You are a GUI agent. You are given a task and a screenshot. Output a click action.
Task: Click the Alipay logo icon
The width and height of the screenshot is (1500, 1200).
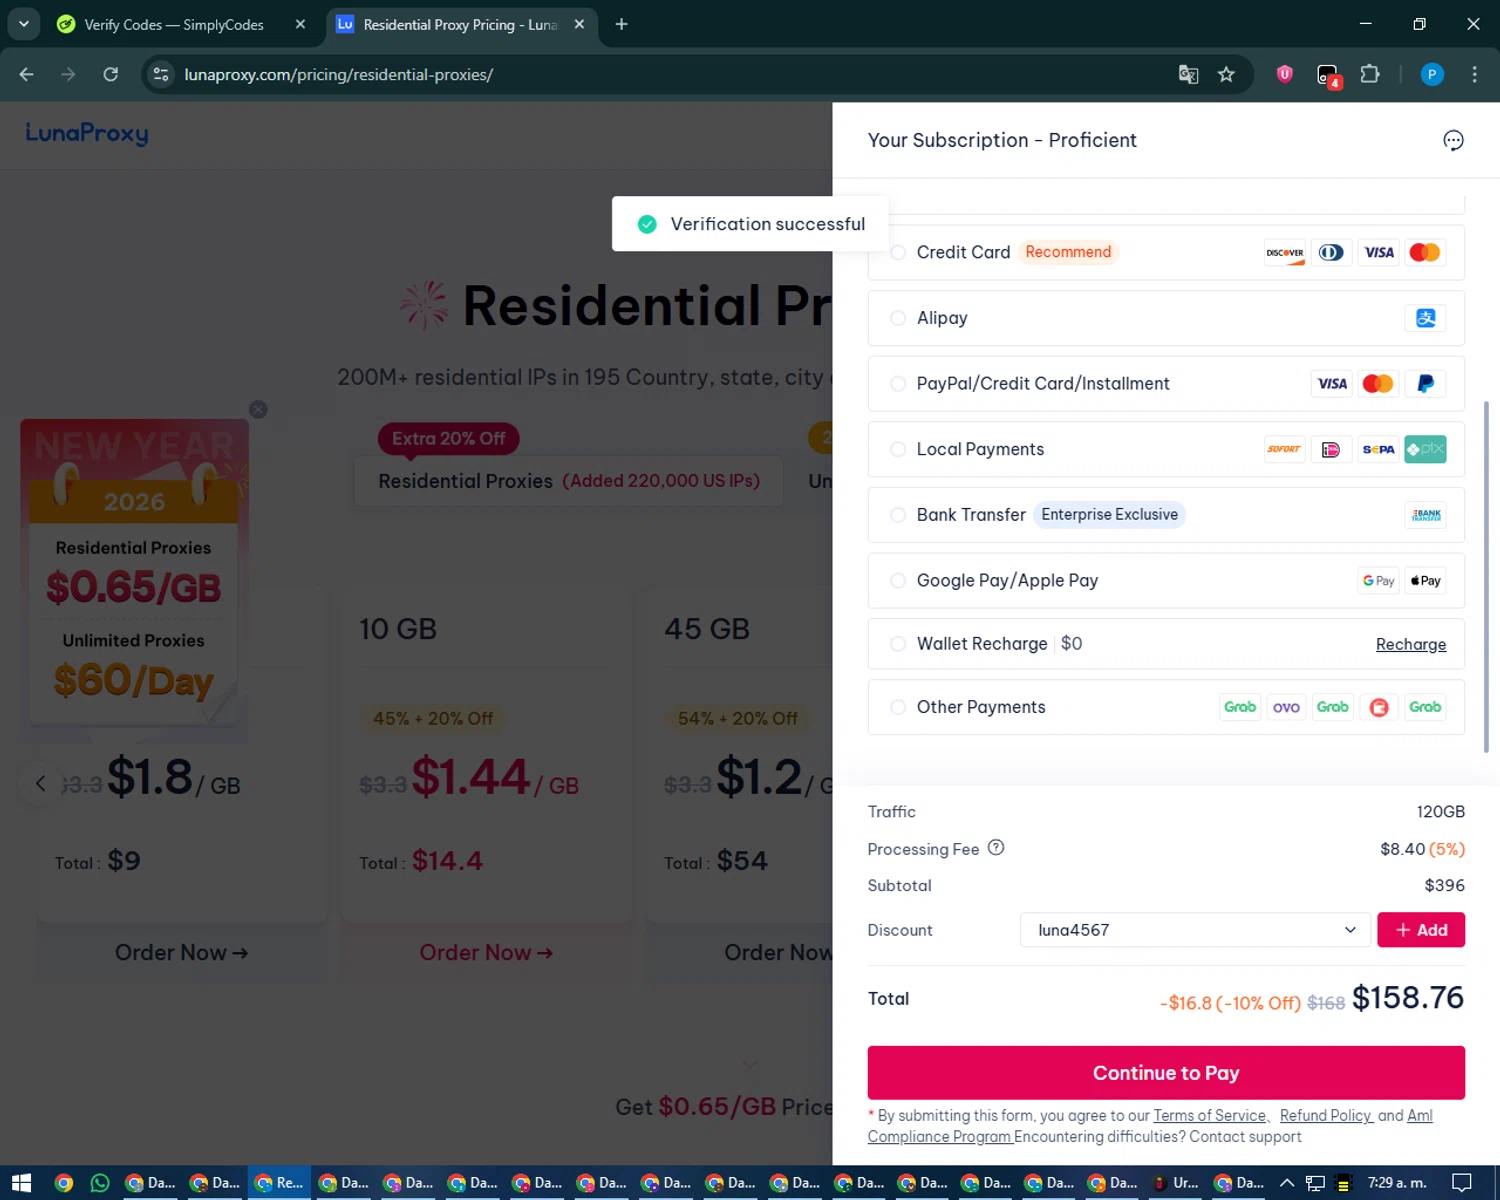[1426, 318]
